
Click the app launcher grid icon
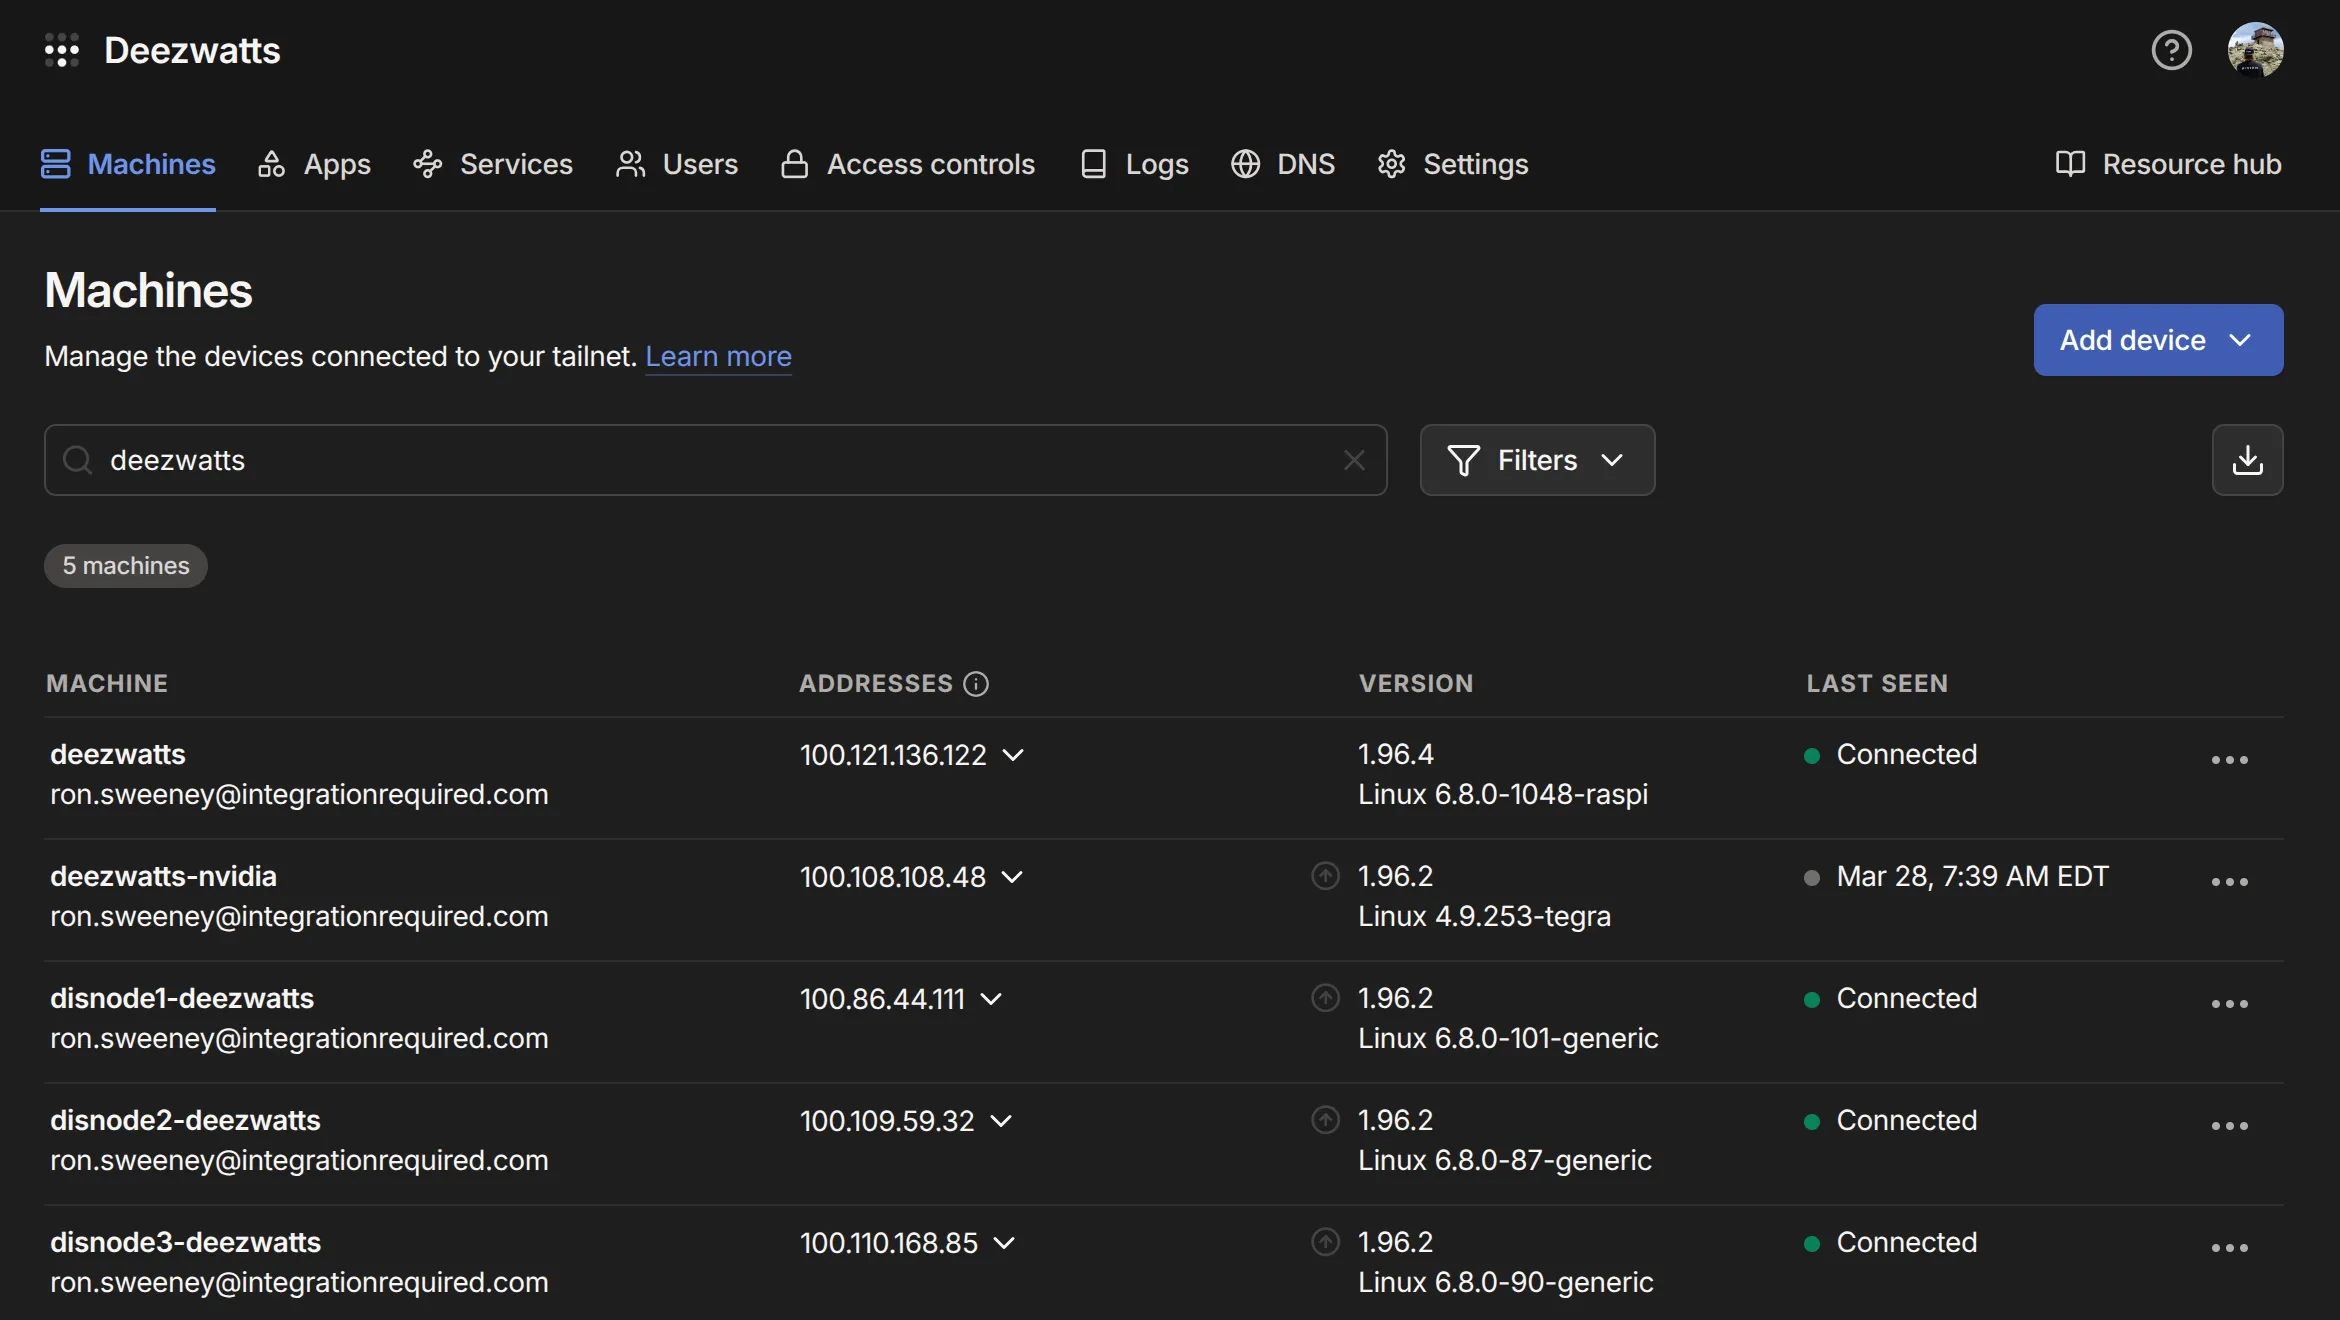(61, 50)
